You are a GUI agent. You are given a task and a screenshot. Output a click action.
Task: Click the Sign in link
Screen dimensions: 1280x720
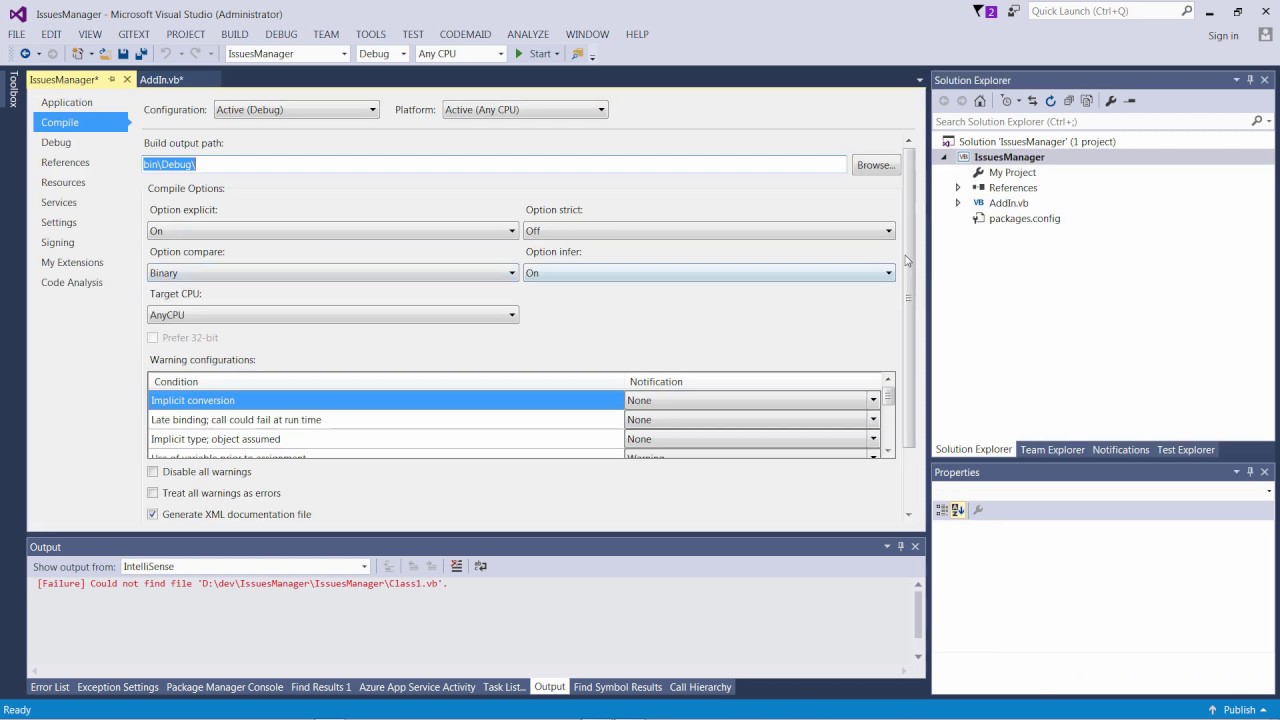(1223, 36)
